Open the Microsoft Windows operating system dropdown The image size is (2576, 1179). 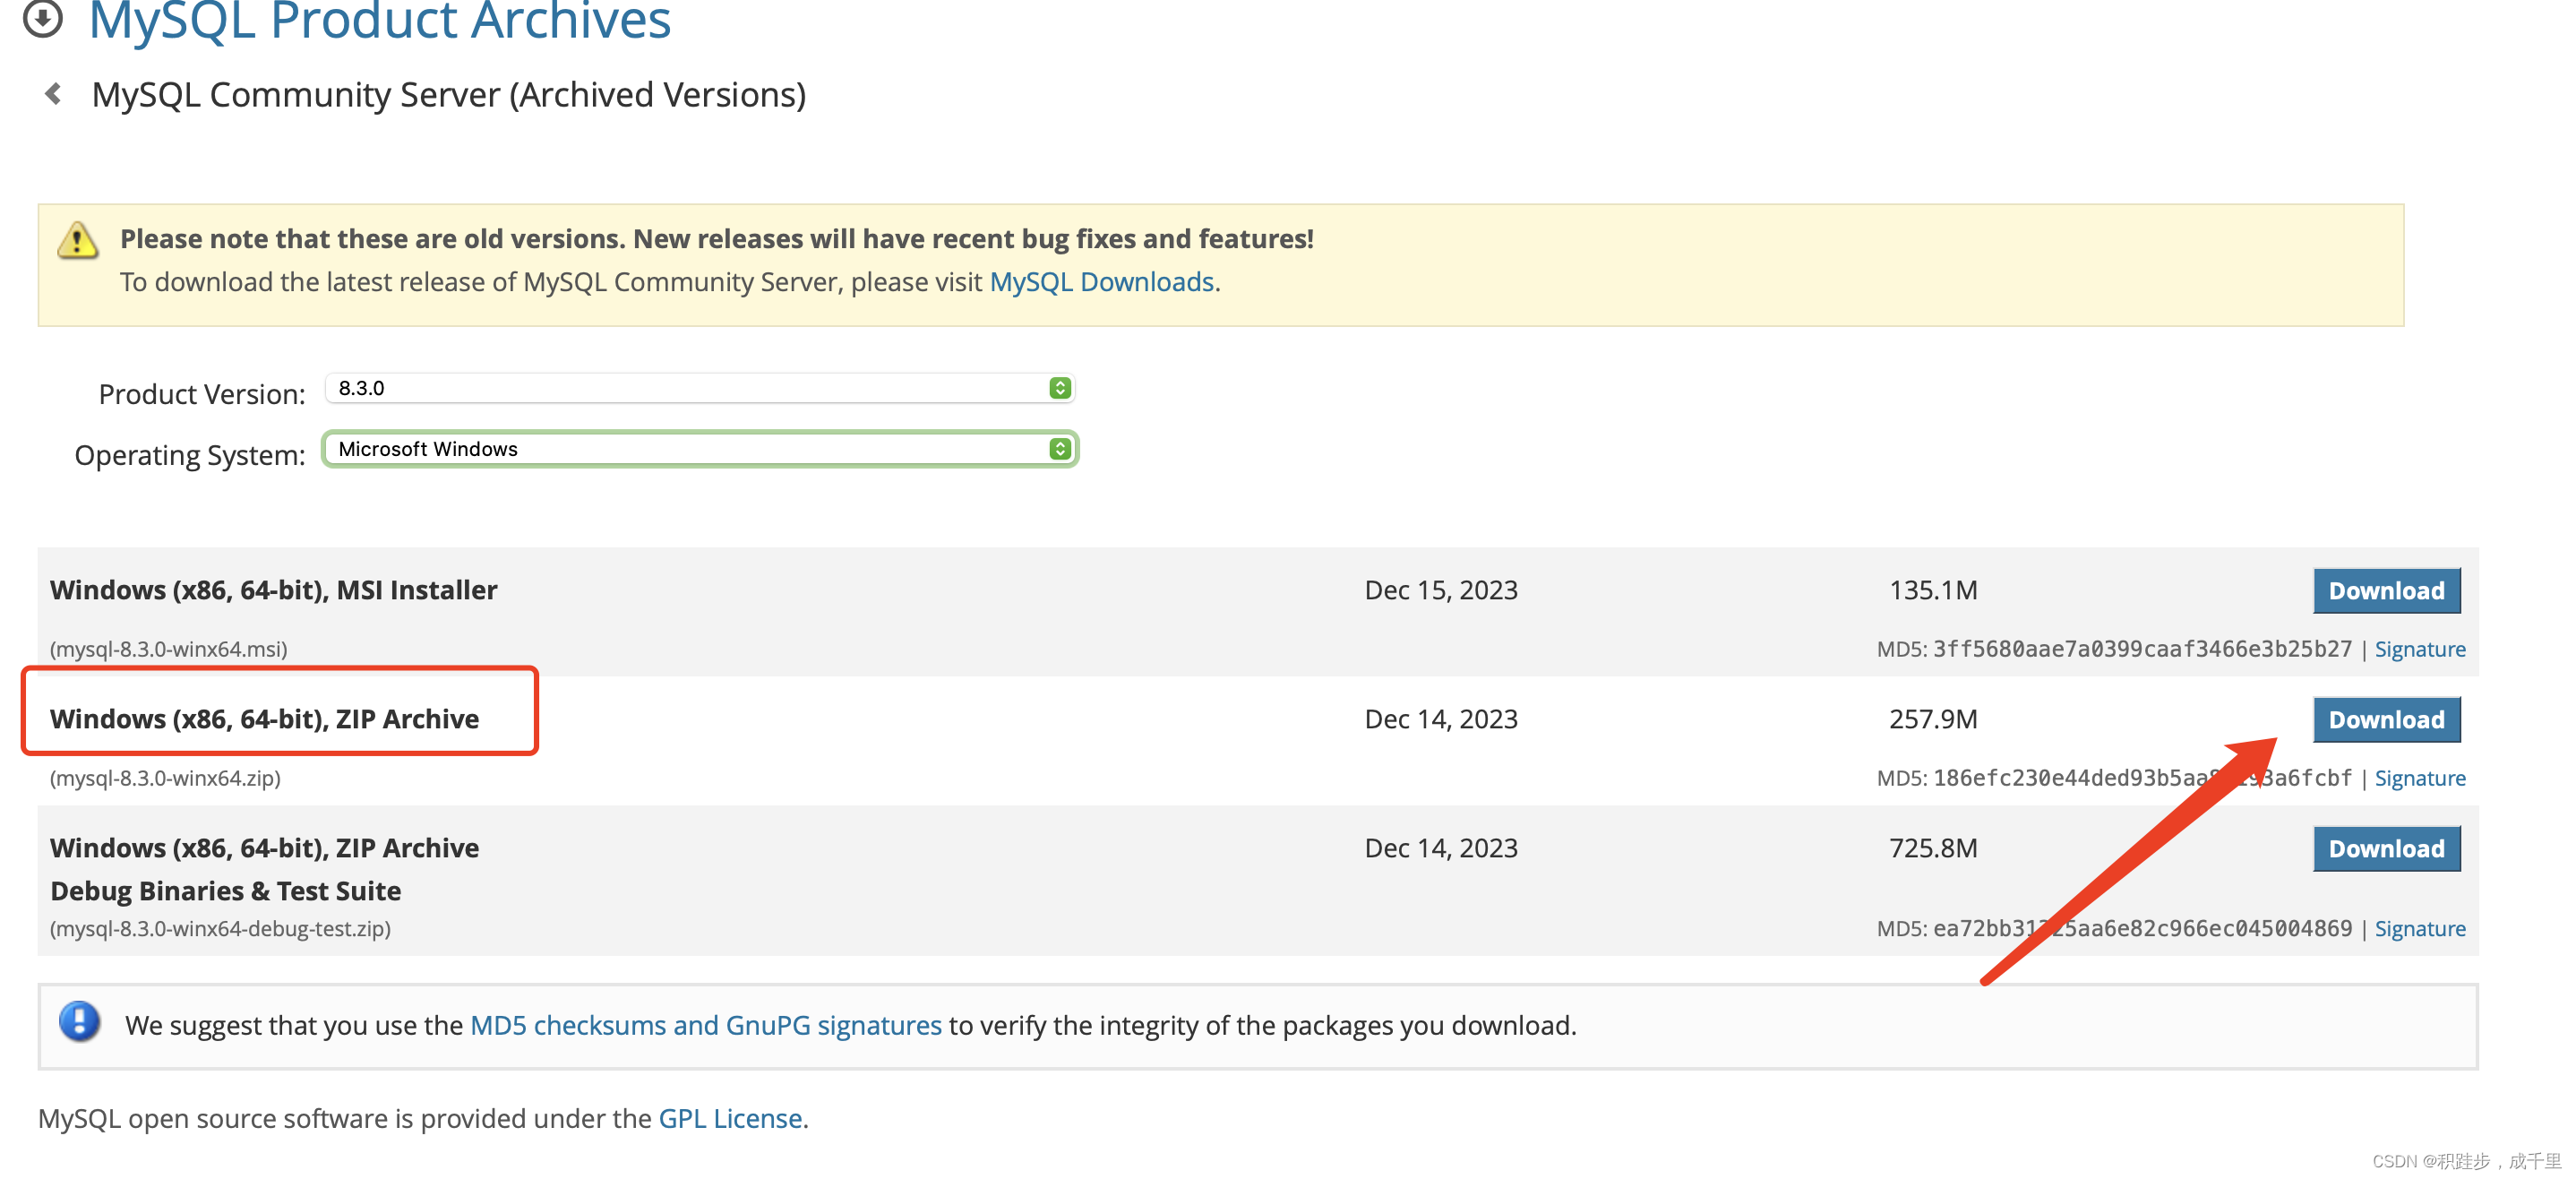(x=690, y=449)
